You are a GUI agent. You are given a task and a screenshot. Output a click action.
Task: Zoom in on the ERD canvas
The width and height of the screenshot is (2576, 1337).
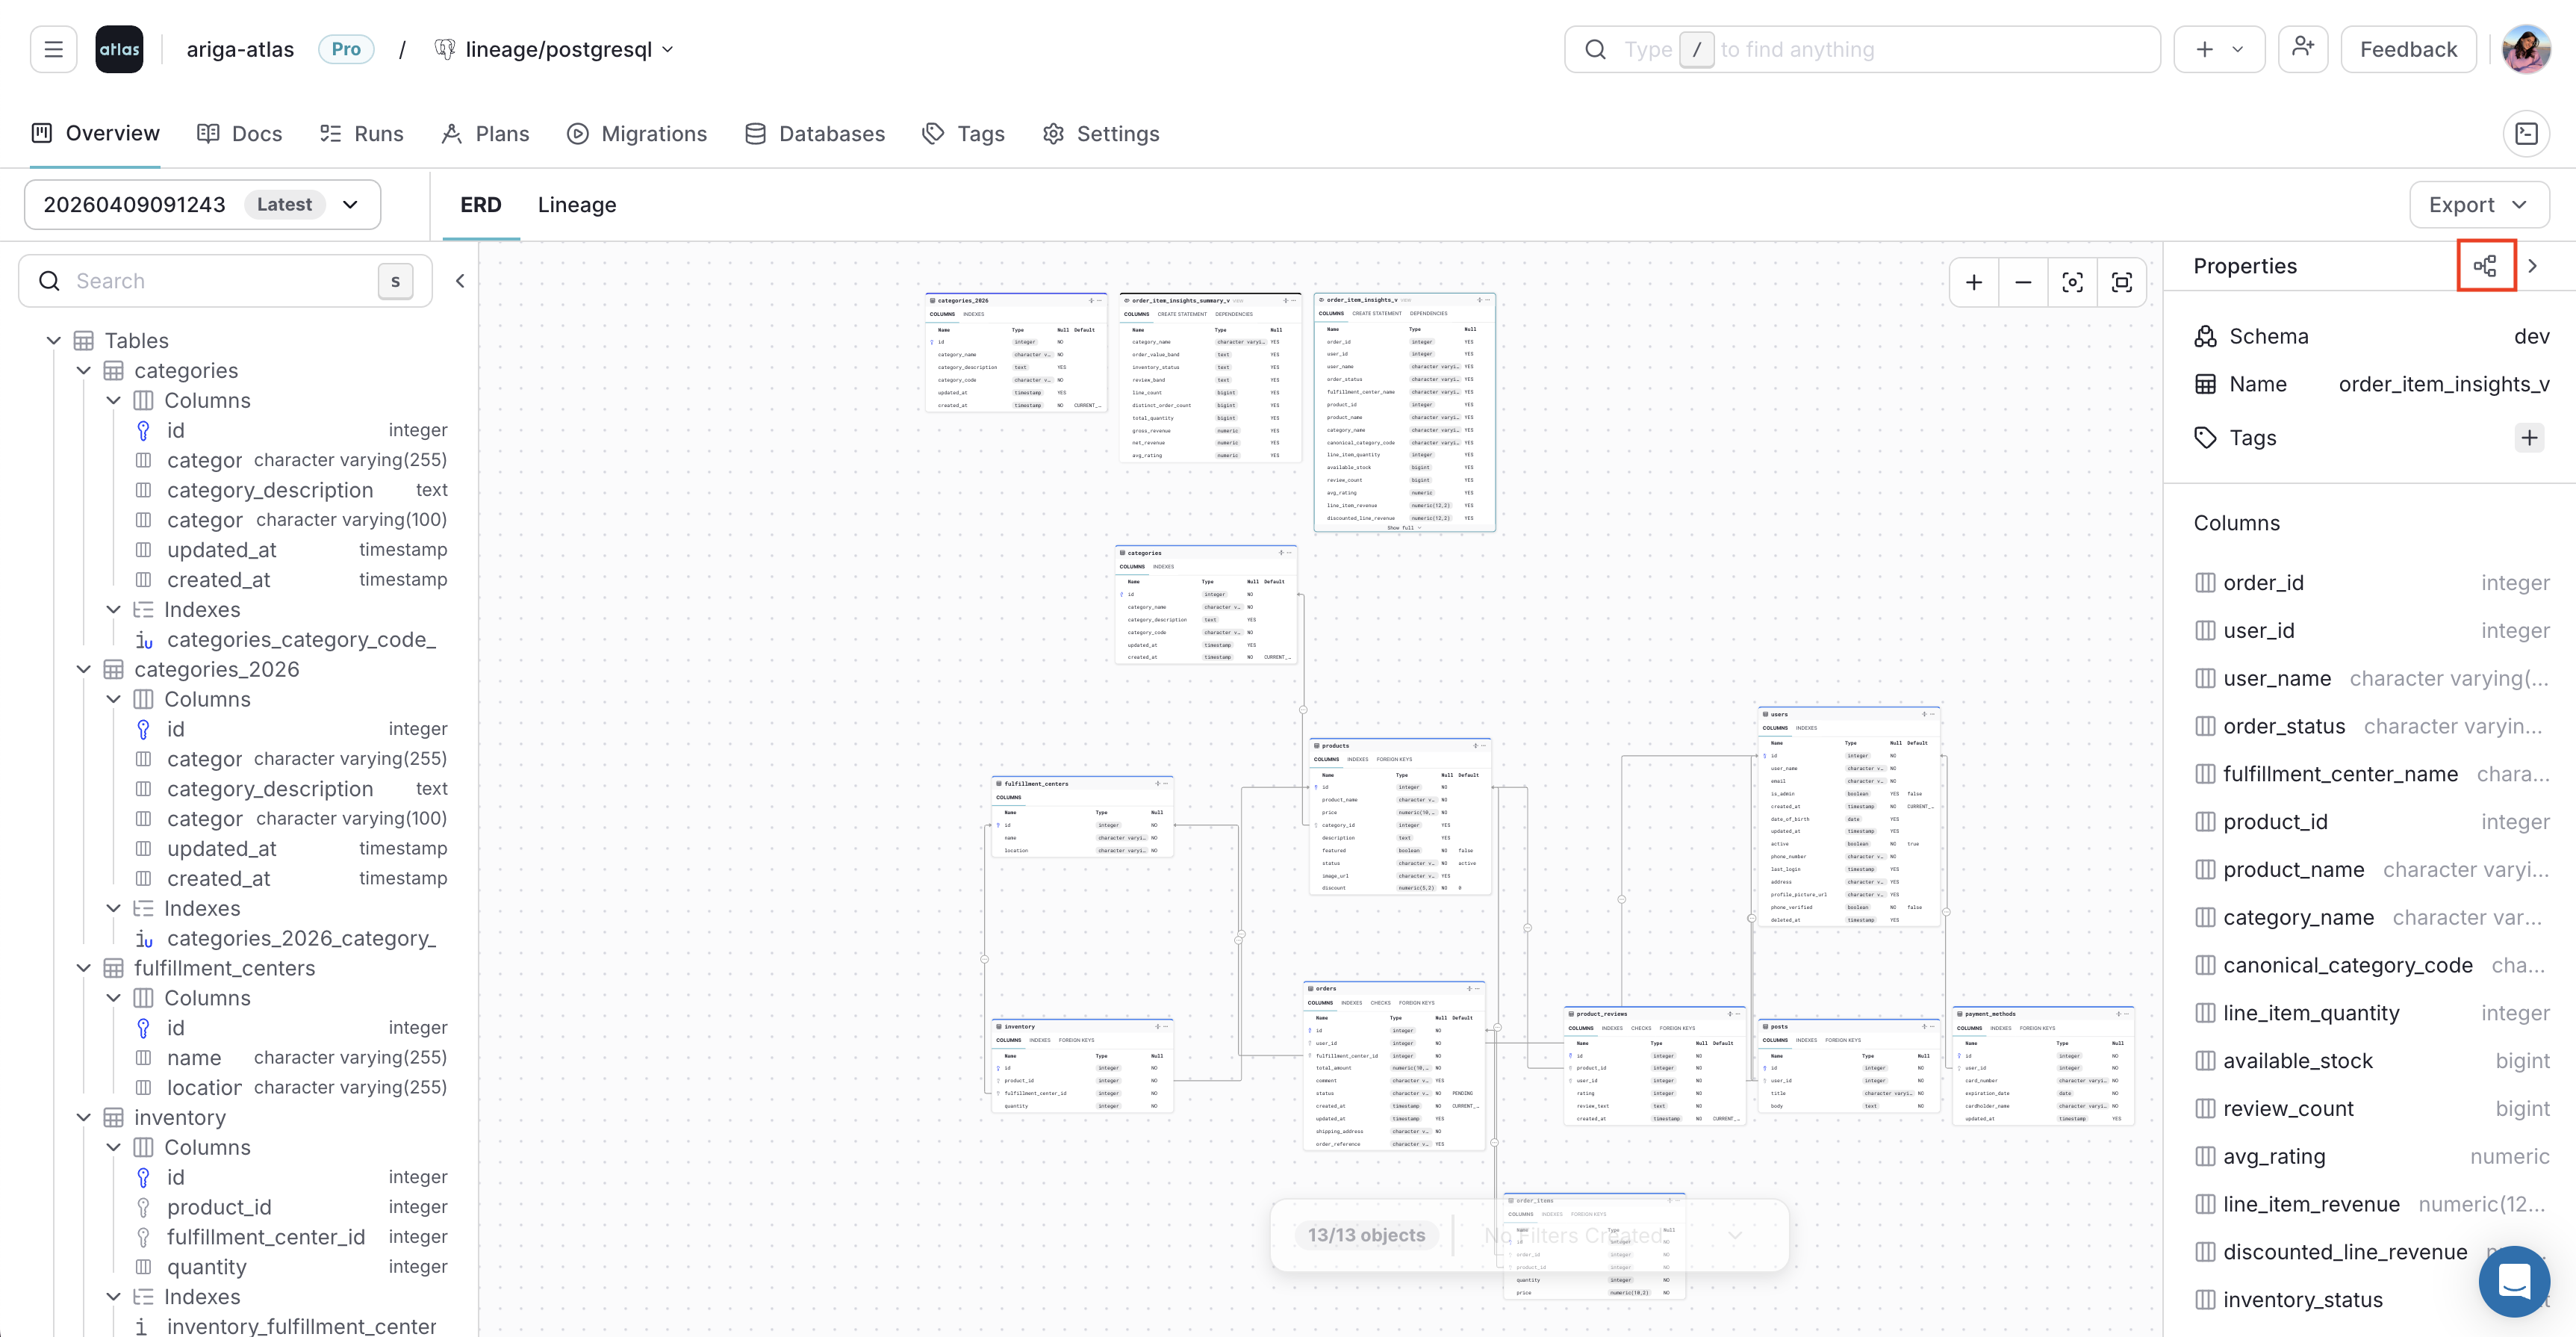pos(1974,281)
